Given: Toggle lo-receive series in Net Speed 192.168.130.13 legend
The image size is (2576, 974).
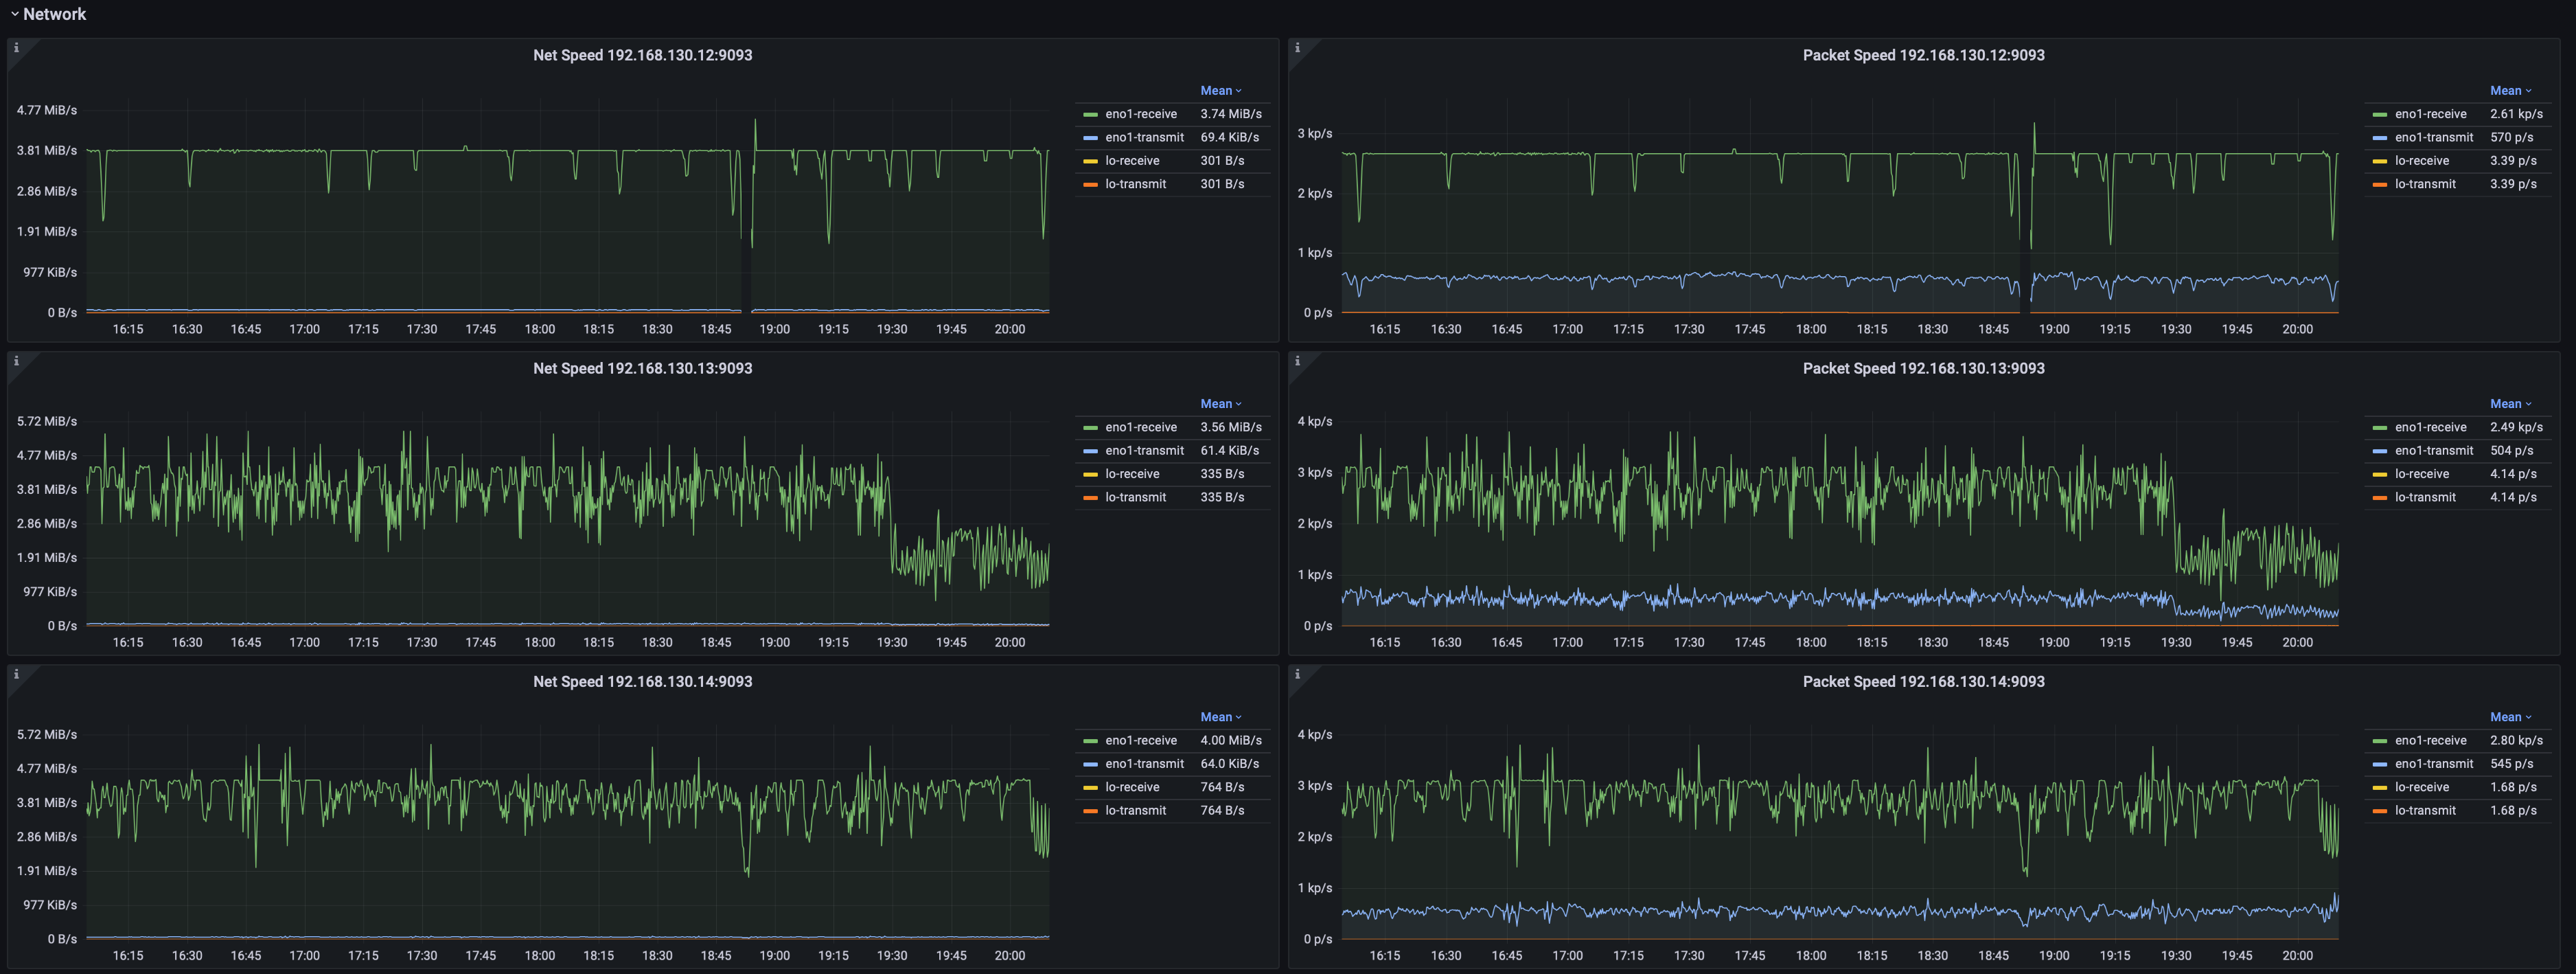Looking at the screenshot, I should point(1132,474).
